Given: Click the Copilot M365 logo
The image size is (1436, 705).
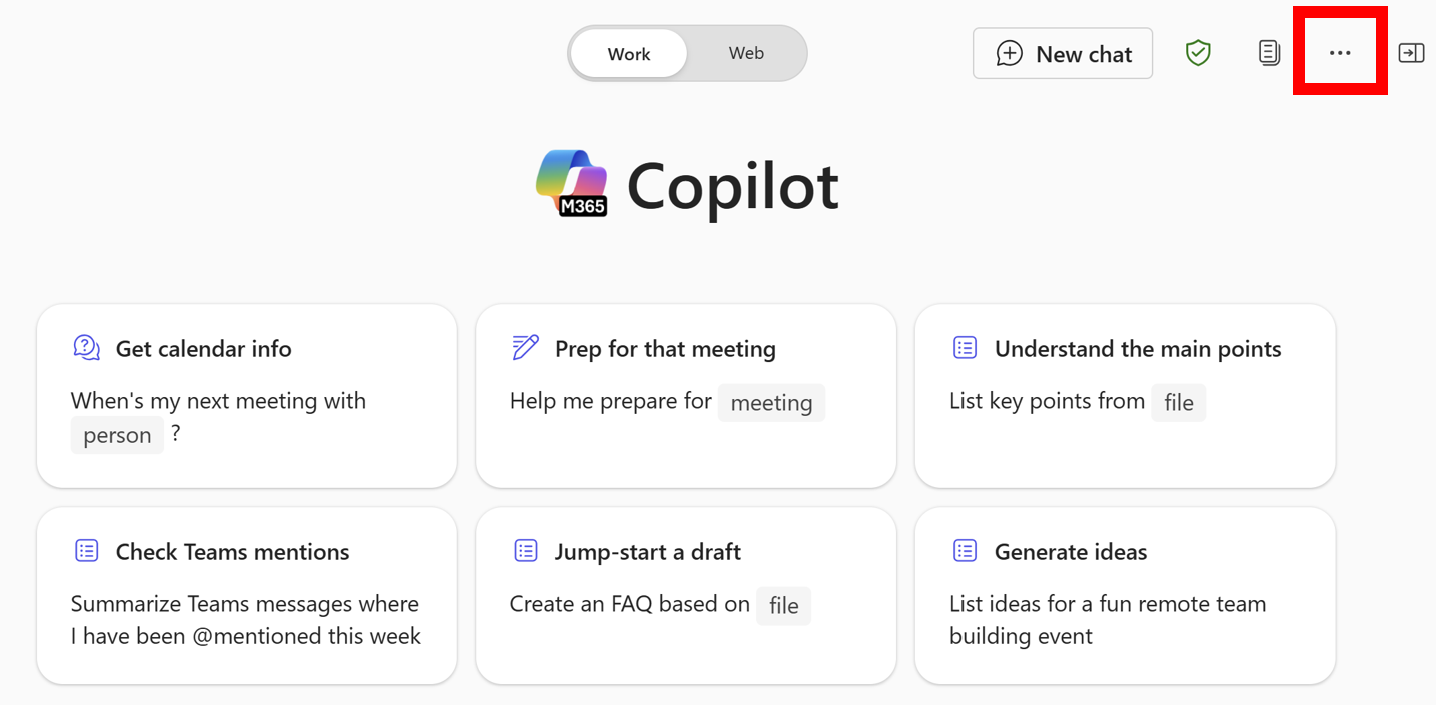Looking at the screenshot, I should tap(573, 183).
